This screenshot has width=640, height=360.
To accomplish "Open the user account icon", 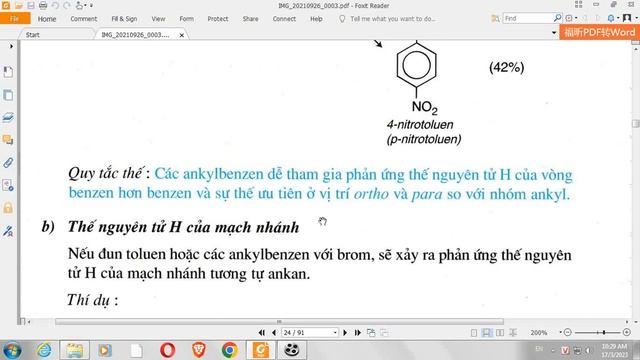I will pyautogui.click(x=627, y=18).
